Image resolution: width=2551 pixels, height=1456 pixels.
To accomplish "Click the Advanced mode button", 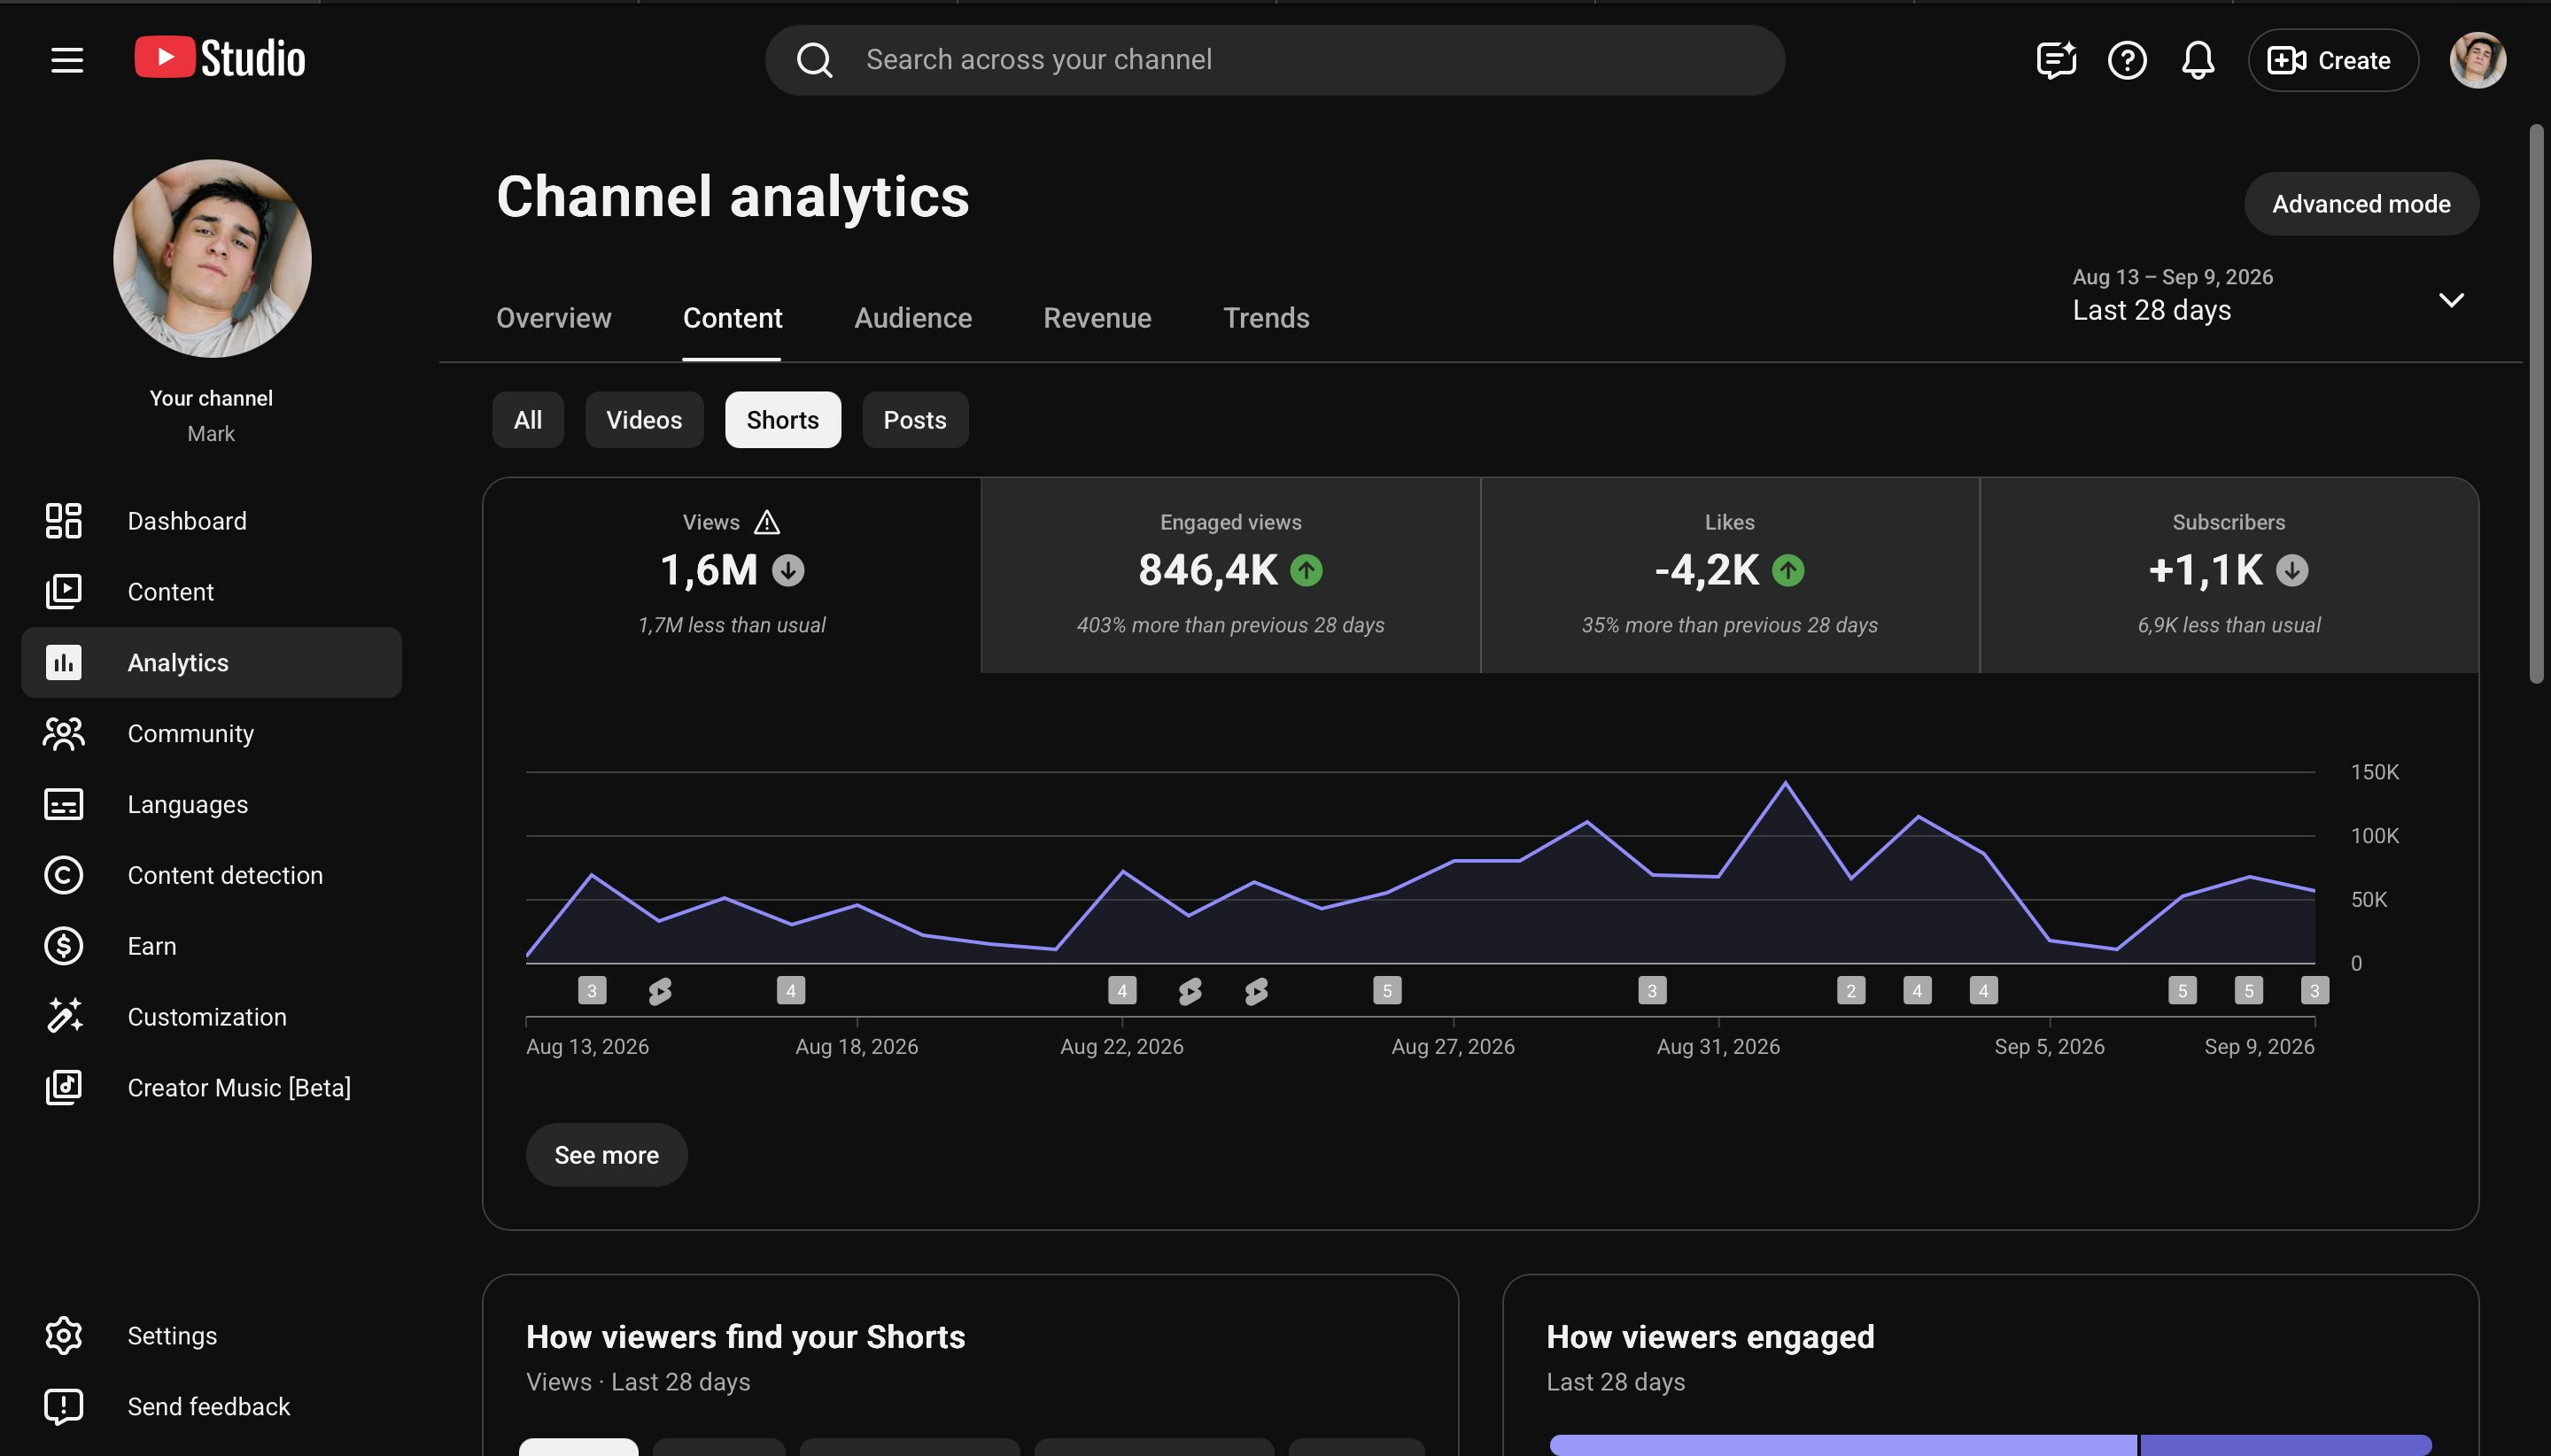I will [2361, 204].
